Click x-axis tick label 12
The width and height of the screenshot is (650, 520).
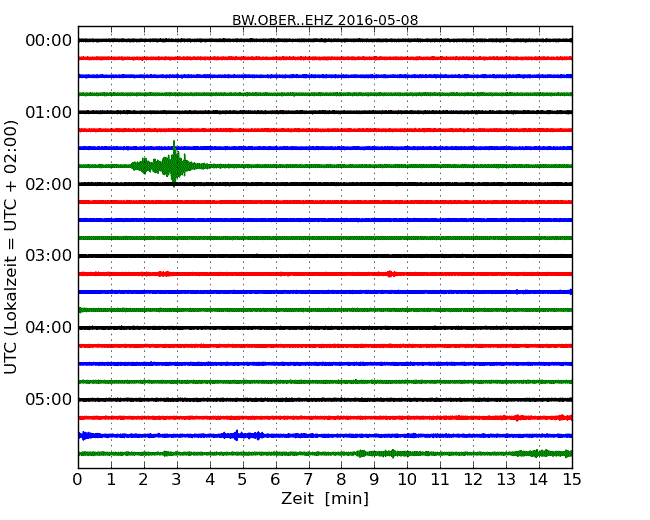pyautogui.click(x=473, y=480)
